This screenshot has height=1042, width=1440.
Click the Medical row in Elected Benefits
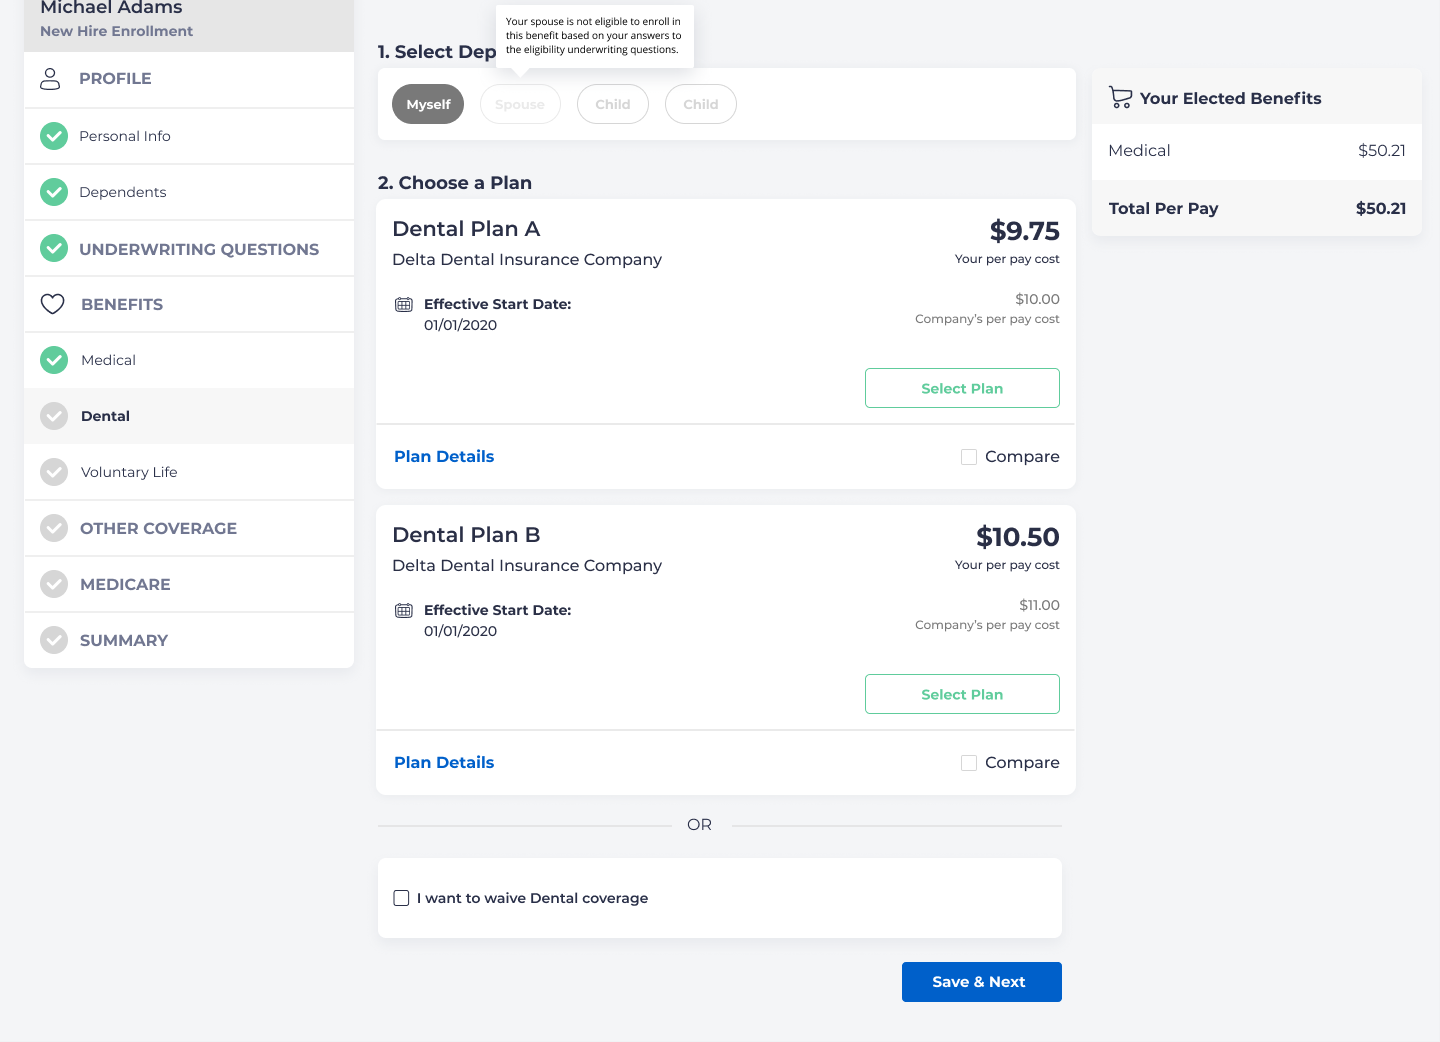point(1256,151)
